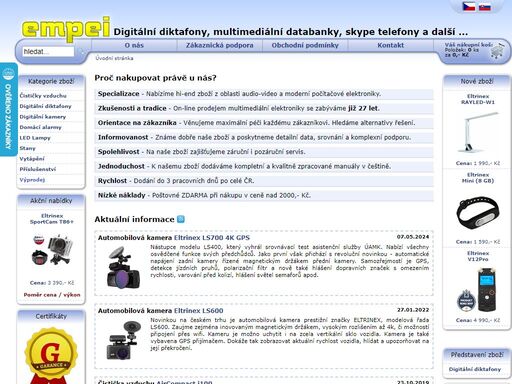
Task: Switch language via the Slovak flag icon
Action: [x=485, y=6]
